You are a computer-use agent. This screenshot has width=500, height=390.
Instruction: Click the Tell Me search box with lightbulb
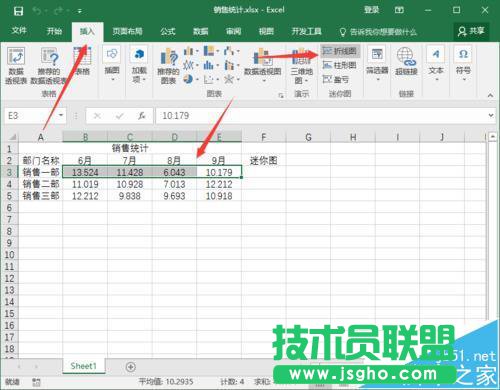point(378,32)
